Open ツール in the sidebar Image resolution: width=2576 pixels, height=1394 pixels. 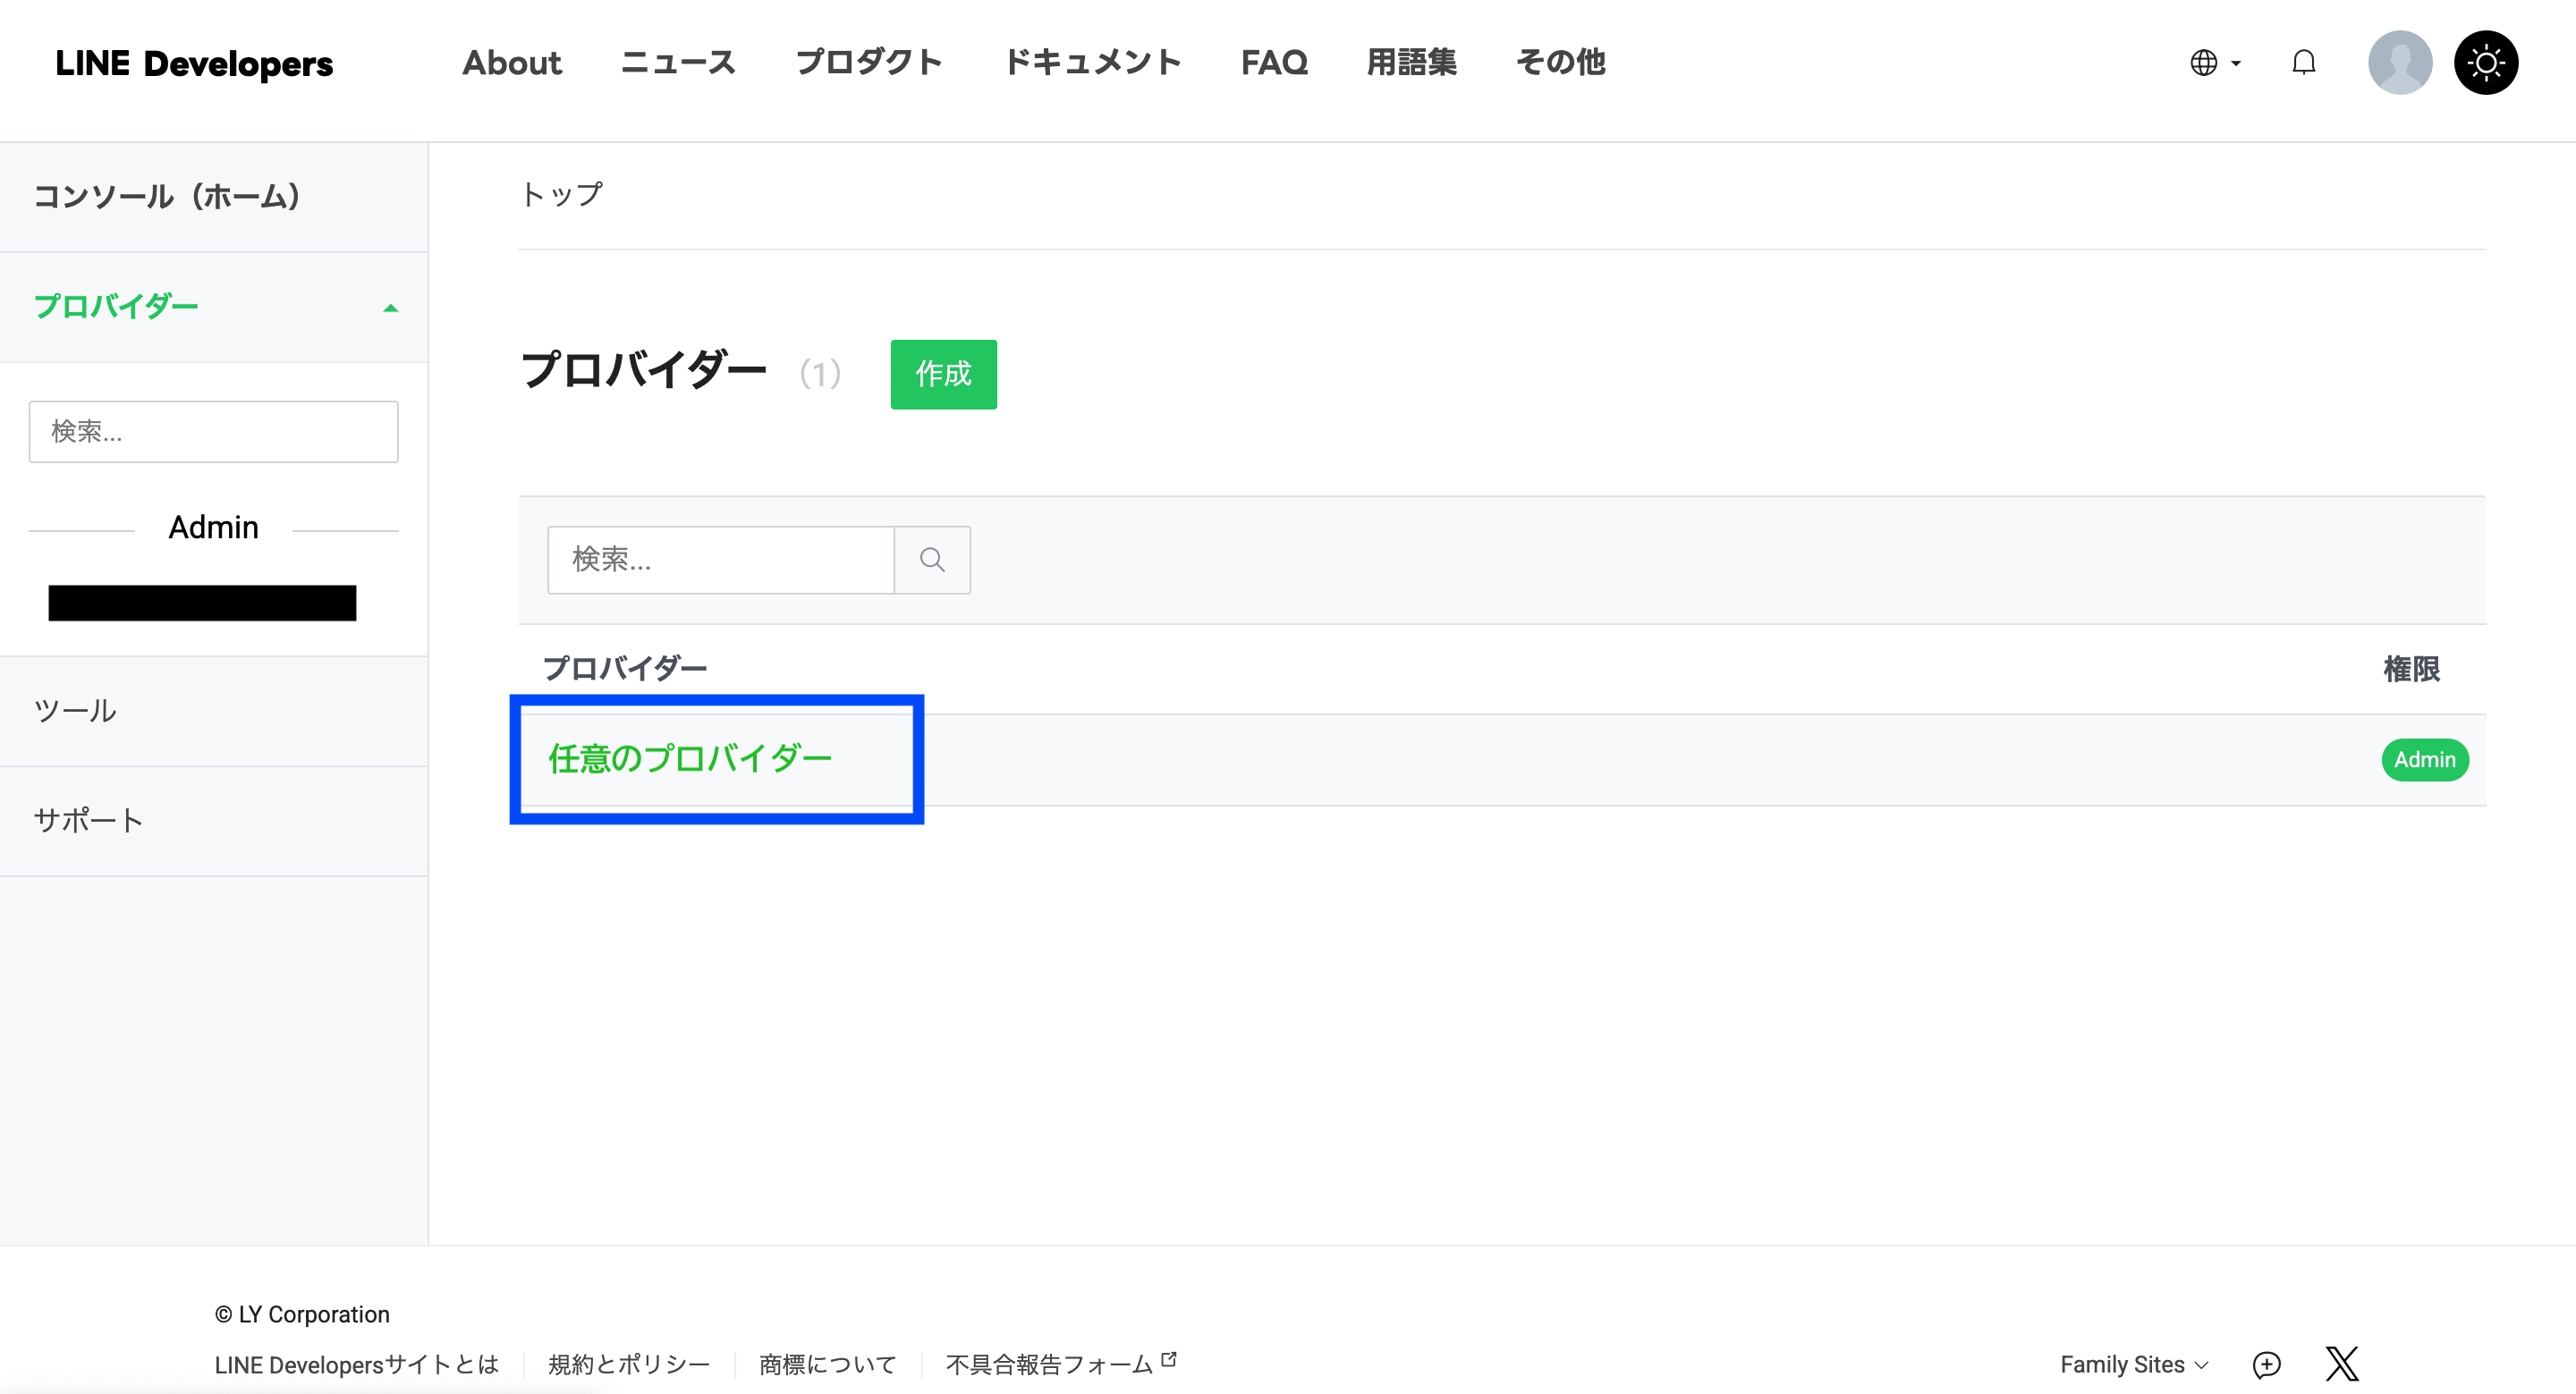point(75,711)
